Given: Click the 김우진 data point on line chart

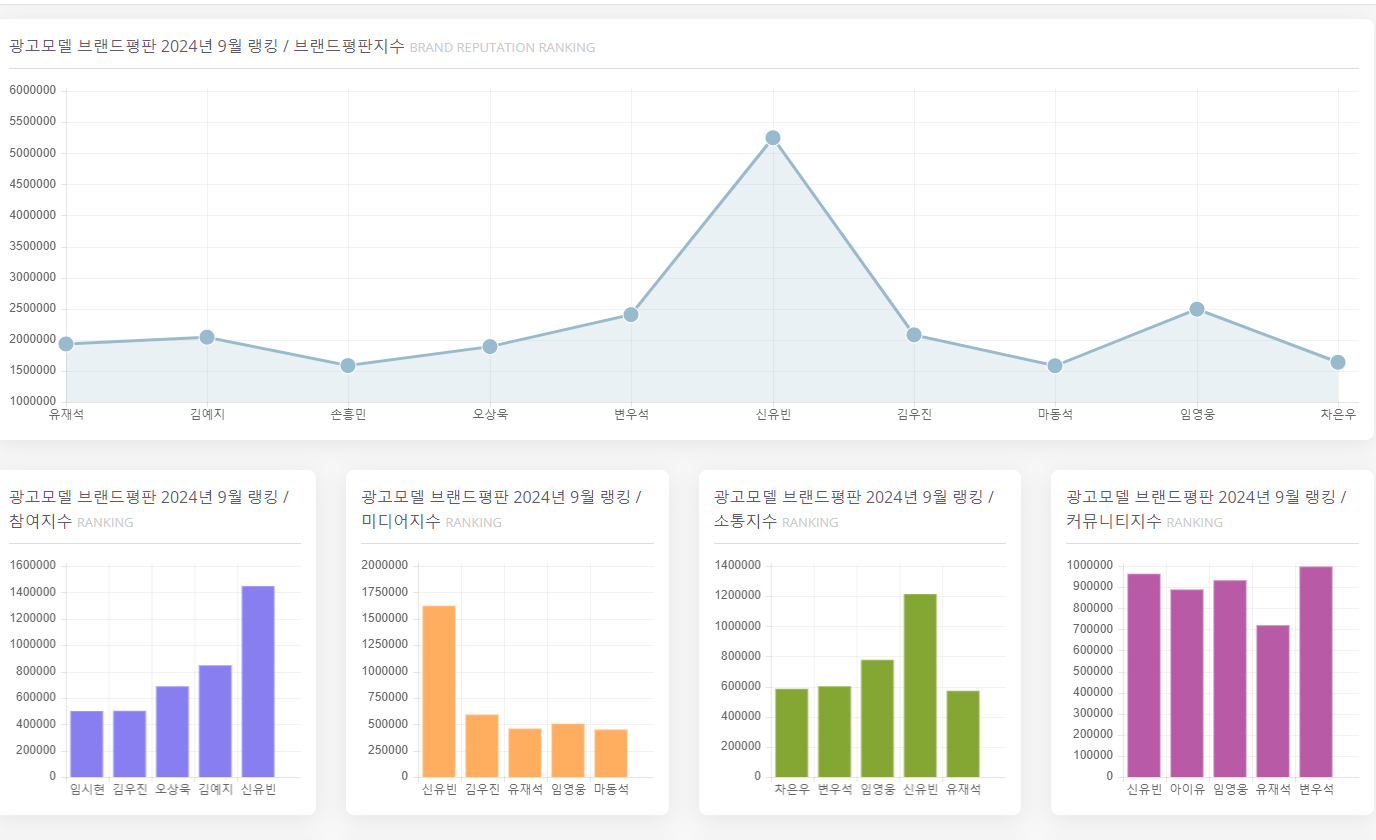Looking at the screenshot, I should coord(914,335).
